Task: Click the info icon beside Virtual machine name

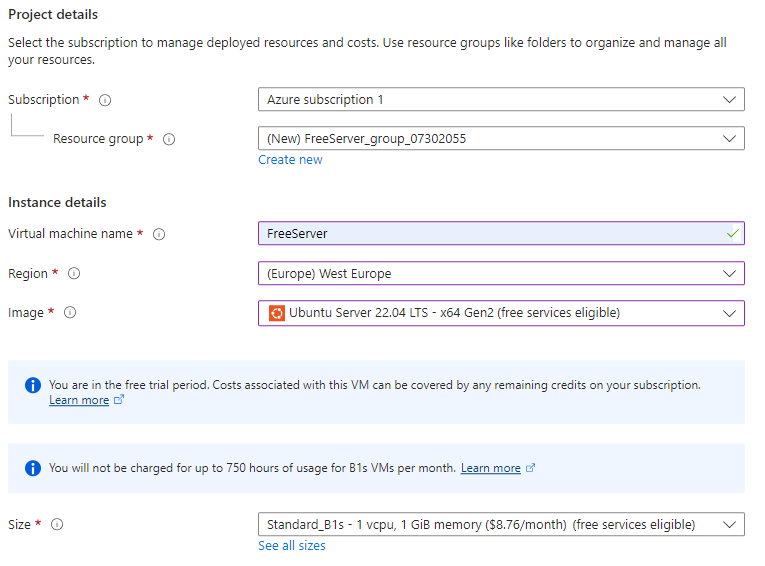Action: [159, 234]
